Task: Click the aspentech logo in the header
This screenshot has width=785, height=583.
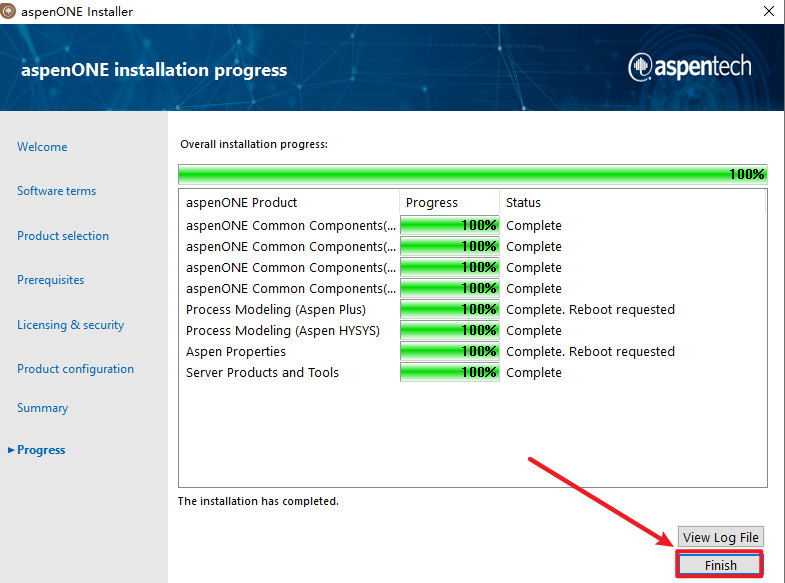Action: 689,67
